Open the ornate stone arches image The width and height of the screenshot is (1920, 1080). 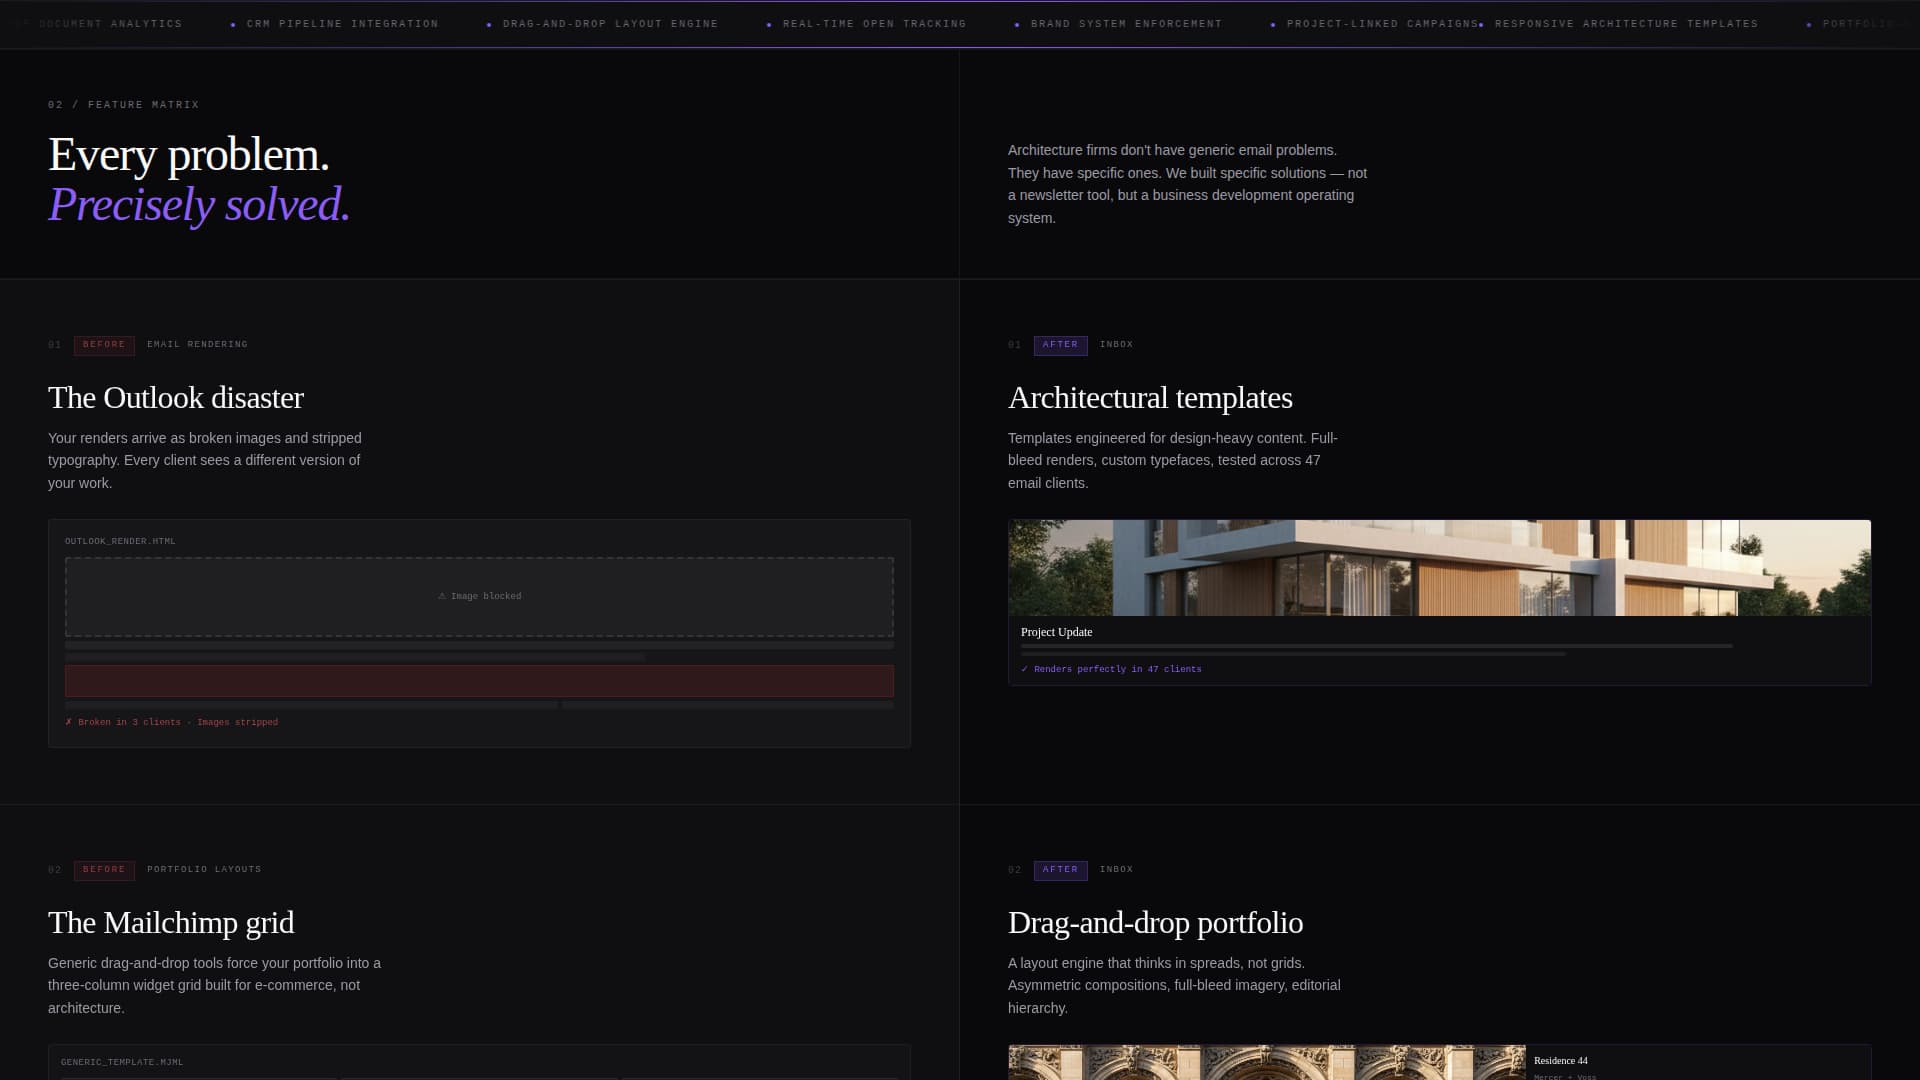[x=1267, y=1063]
